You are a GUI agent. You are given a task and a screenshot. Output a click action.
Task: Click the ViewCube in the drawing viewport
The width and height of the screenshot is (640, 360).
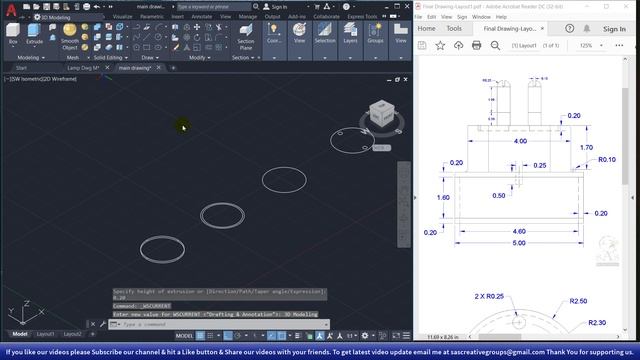pos(382,114)
